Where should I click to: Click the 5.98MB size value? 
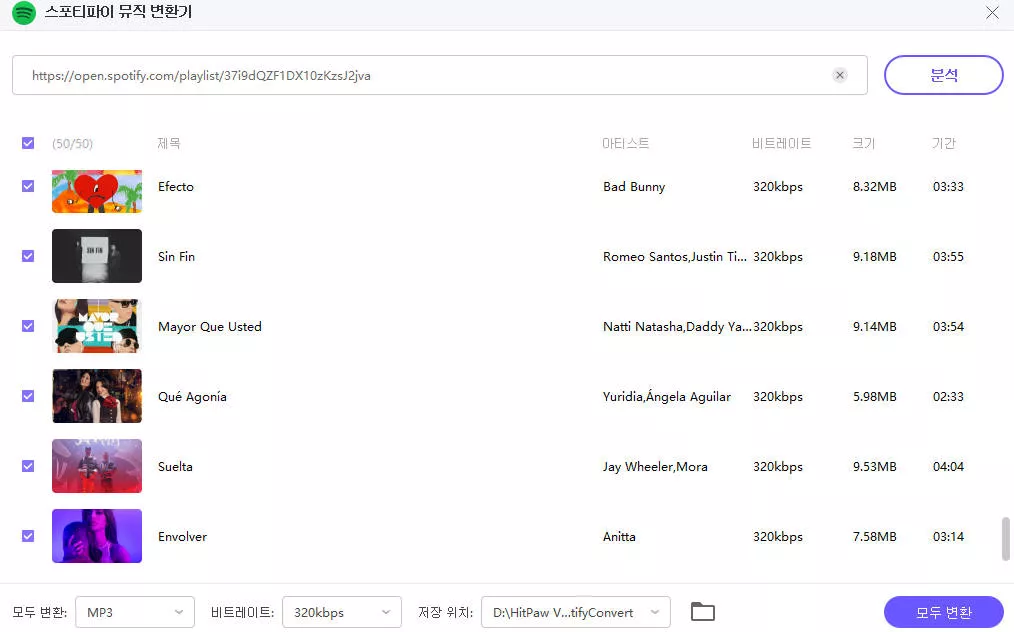click(874, 396)
